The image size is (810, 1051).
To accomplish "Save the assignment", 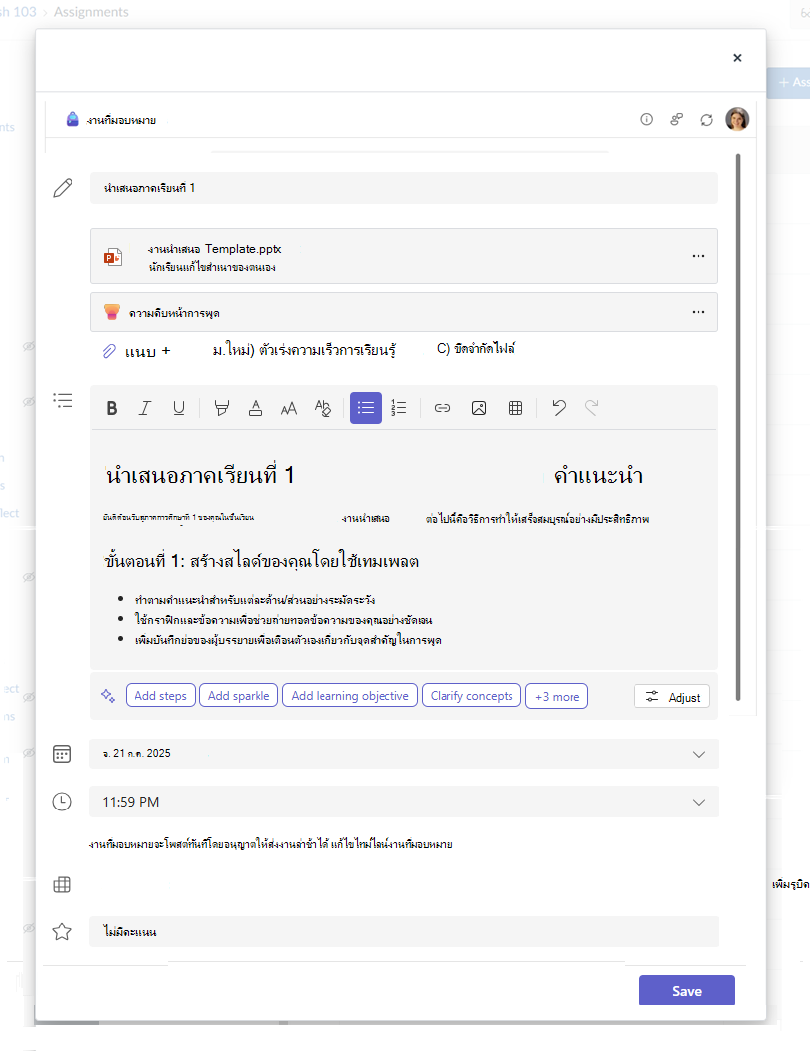I will pos(687,991).
